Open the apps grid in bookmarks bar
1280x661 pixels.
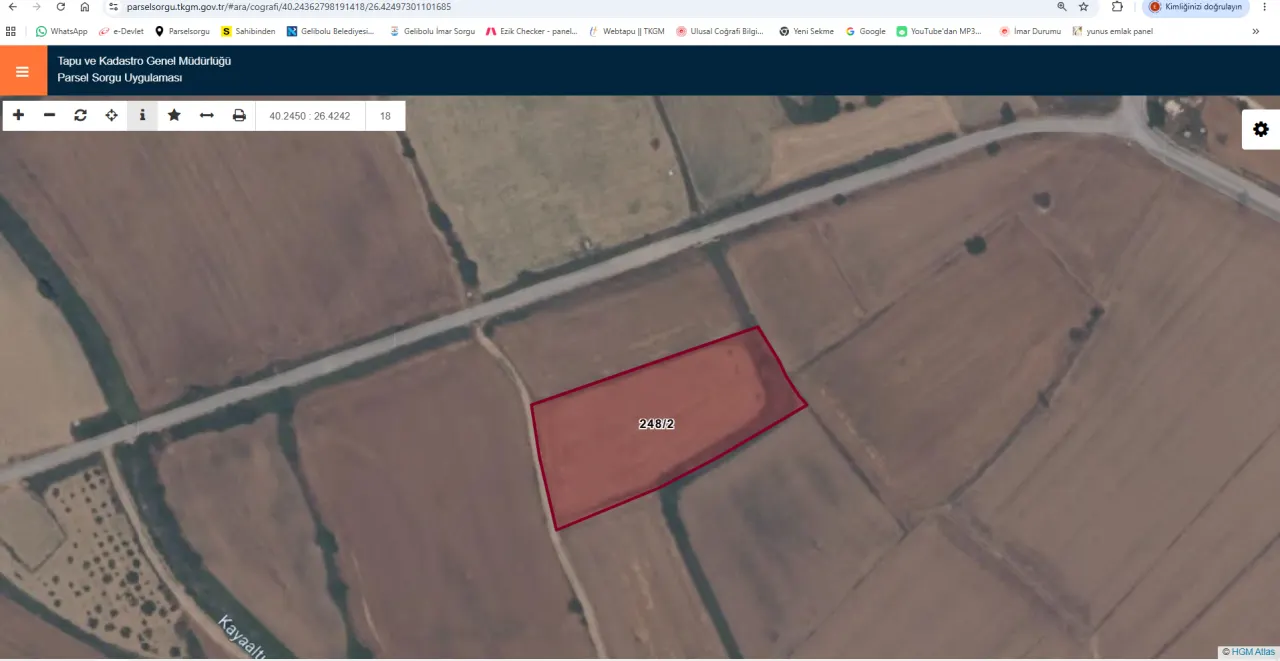11,31
